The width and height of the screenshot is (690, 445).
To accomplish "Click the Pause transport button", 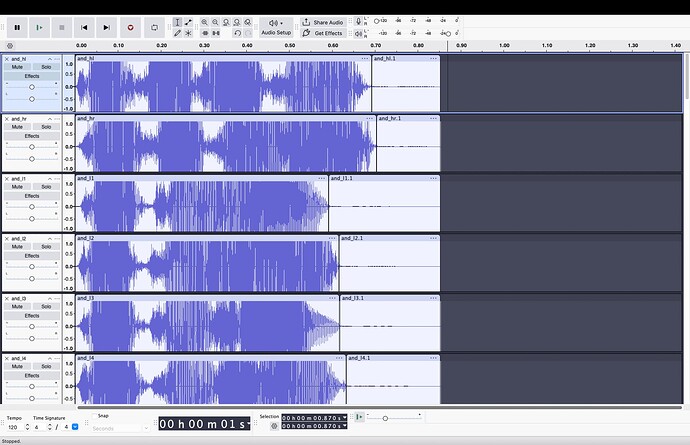I will pyautogui.click(x=17, y=28).
